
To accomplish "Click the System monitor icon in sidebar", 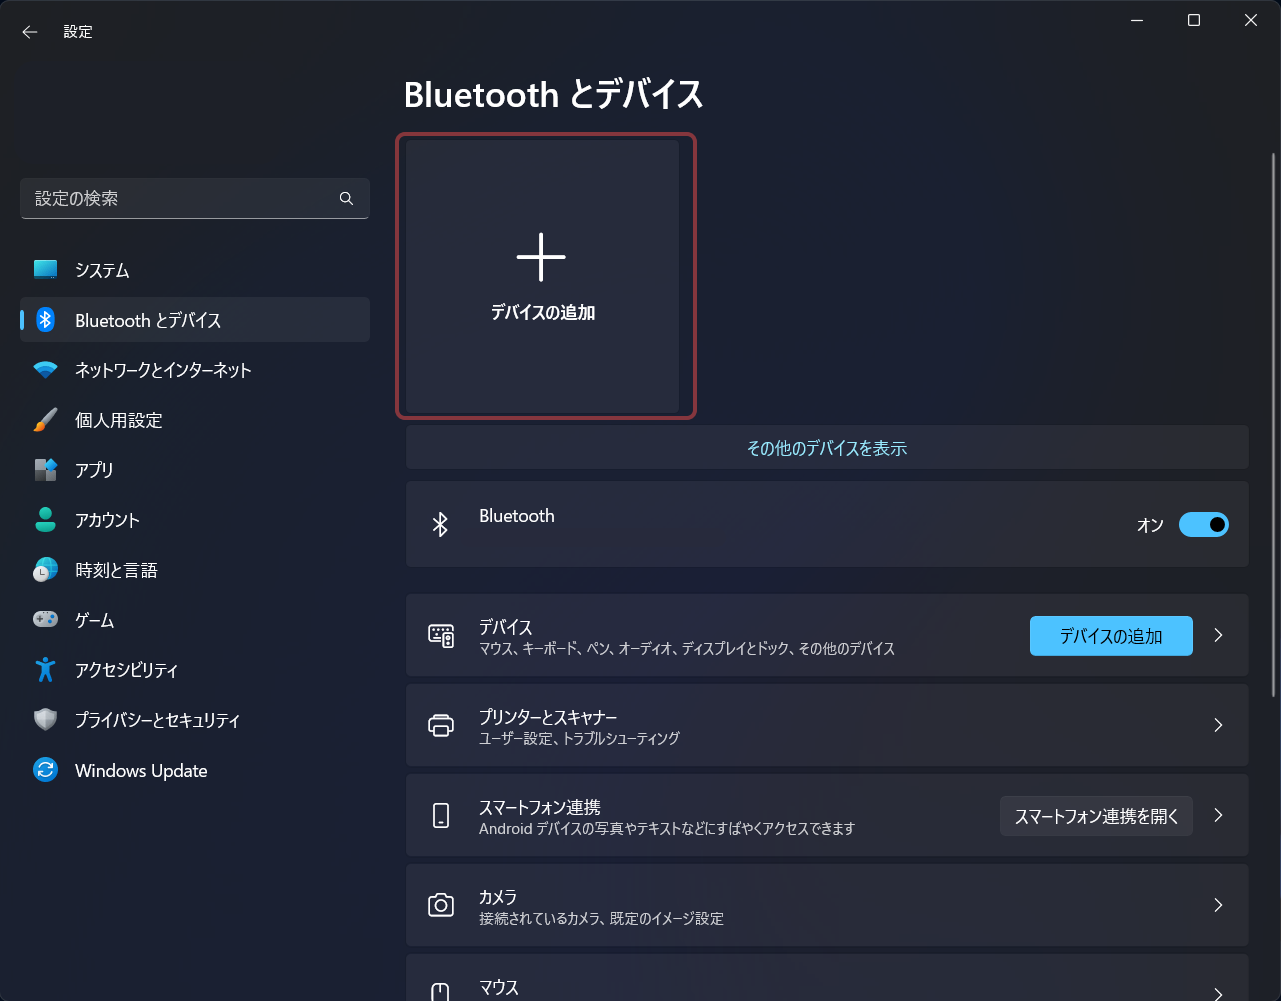I will 45,270.
